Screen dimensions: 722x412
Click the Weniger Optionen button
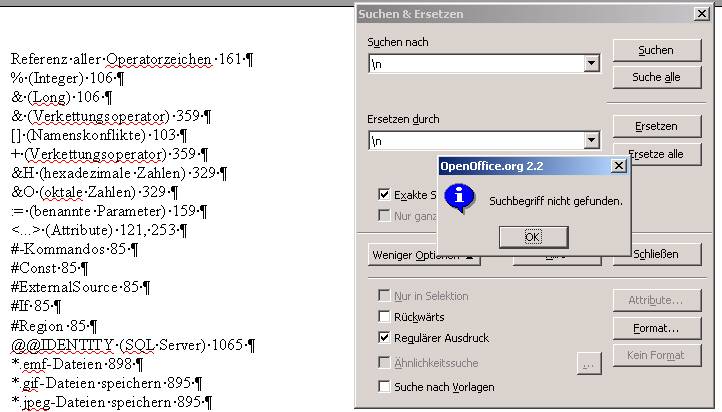[x=403, y=255]
